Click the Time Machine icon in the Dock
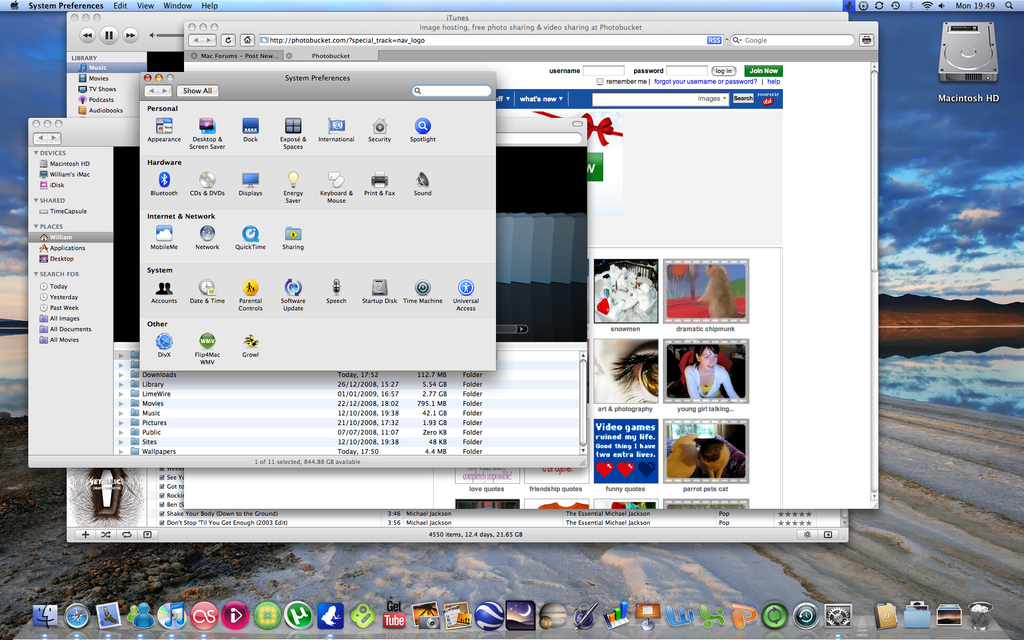This screenshot has width=1024, height=640. click(x=806, y=616)
